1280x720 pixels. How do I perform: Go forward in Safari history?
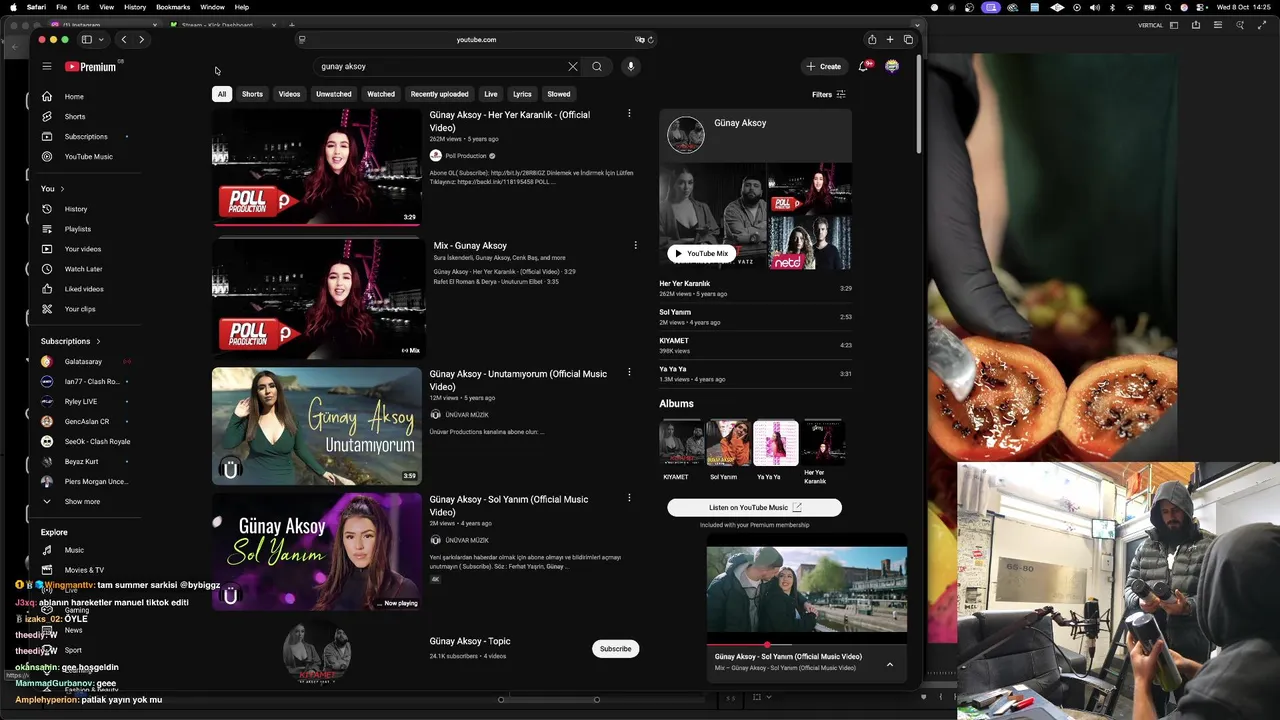pyautogui.click(x=141, y=40)
